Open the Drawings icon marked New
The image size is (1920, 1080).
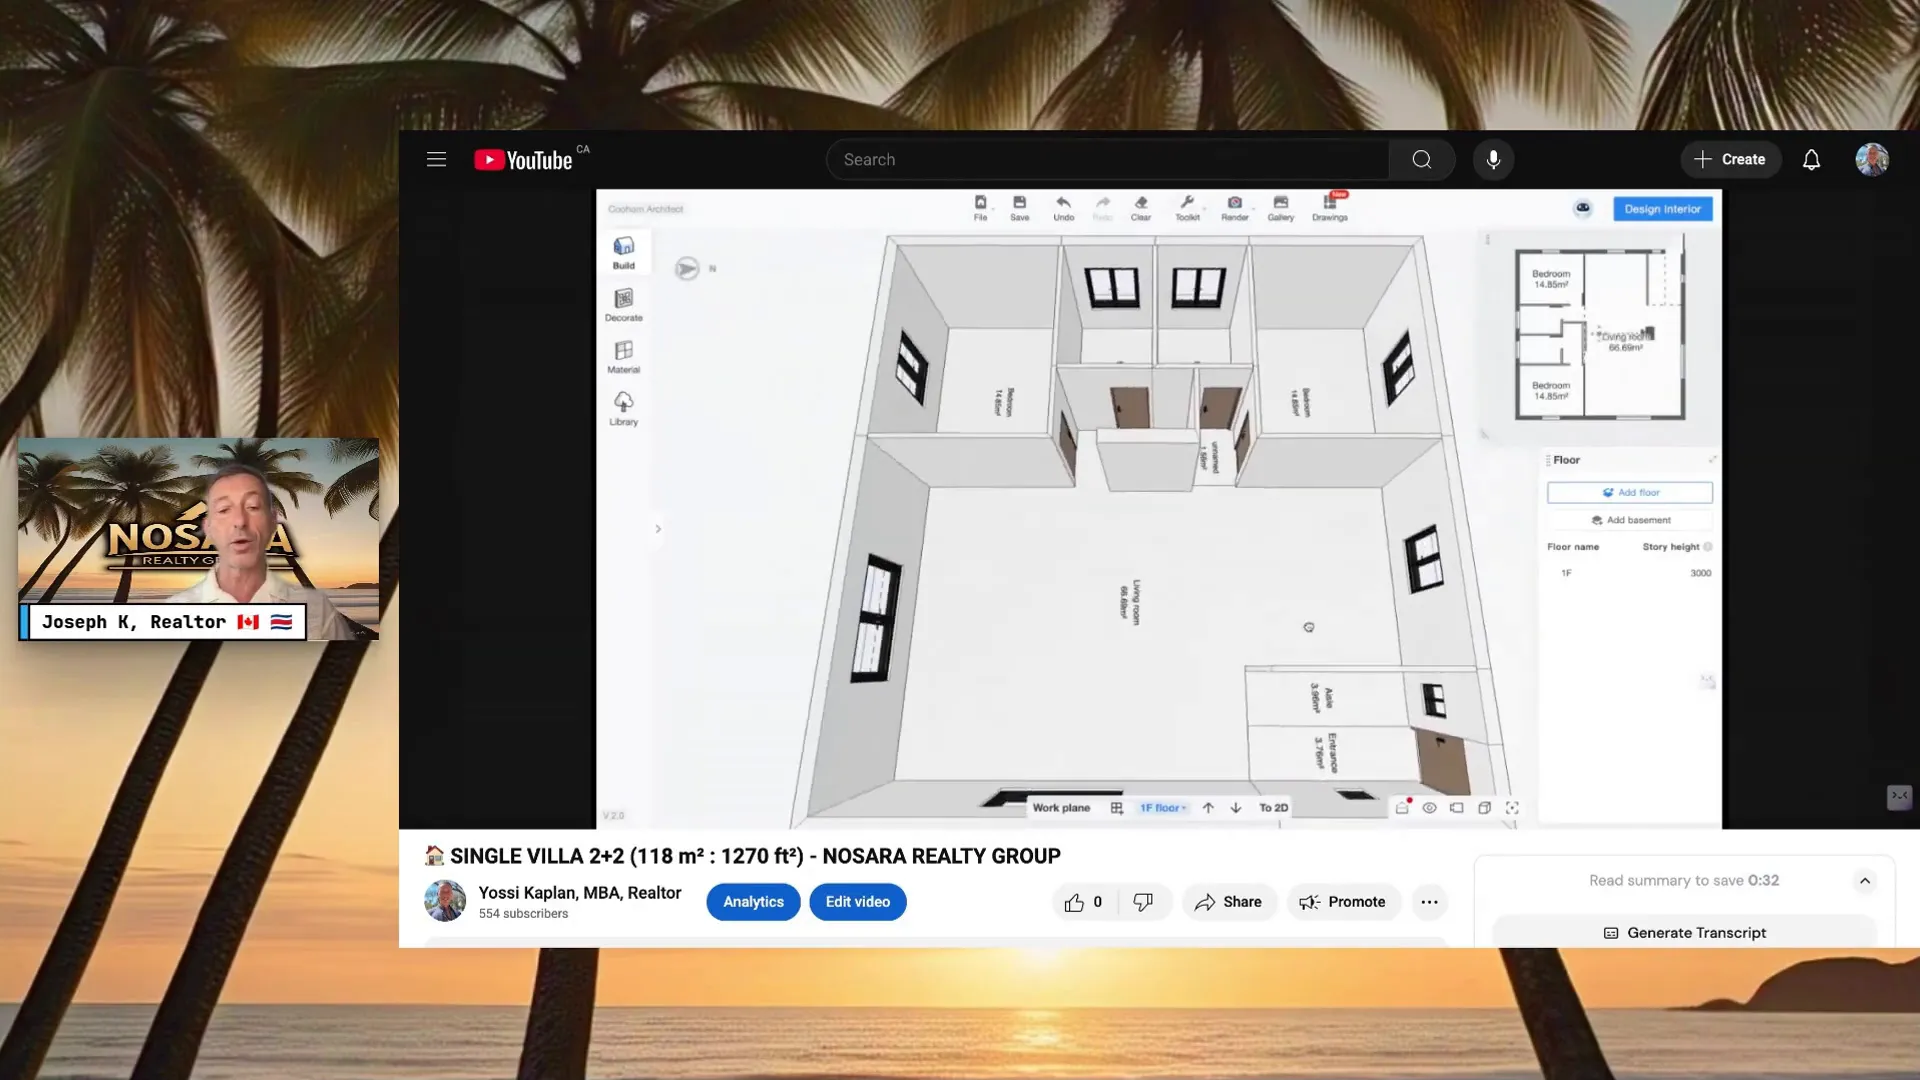(1330, 207)
